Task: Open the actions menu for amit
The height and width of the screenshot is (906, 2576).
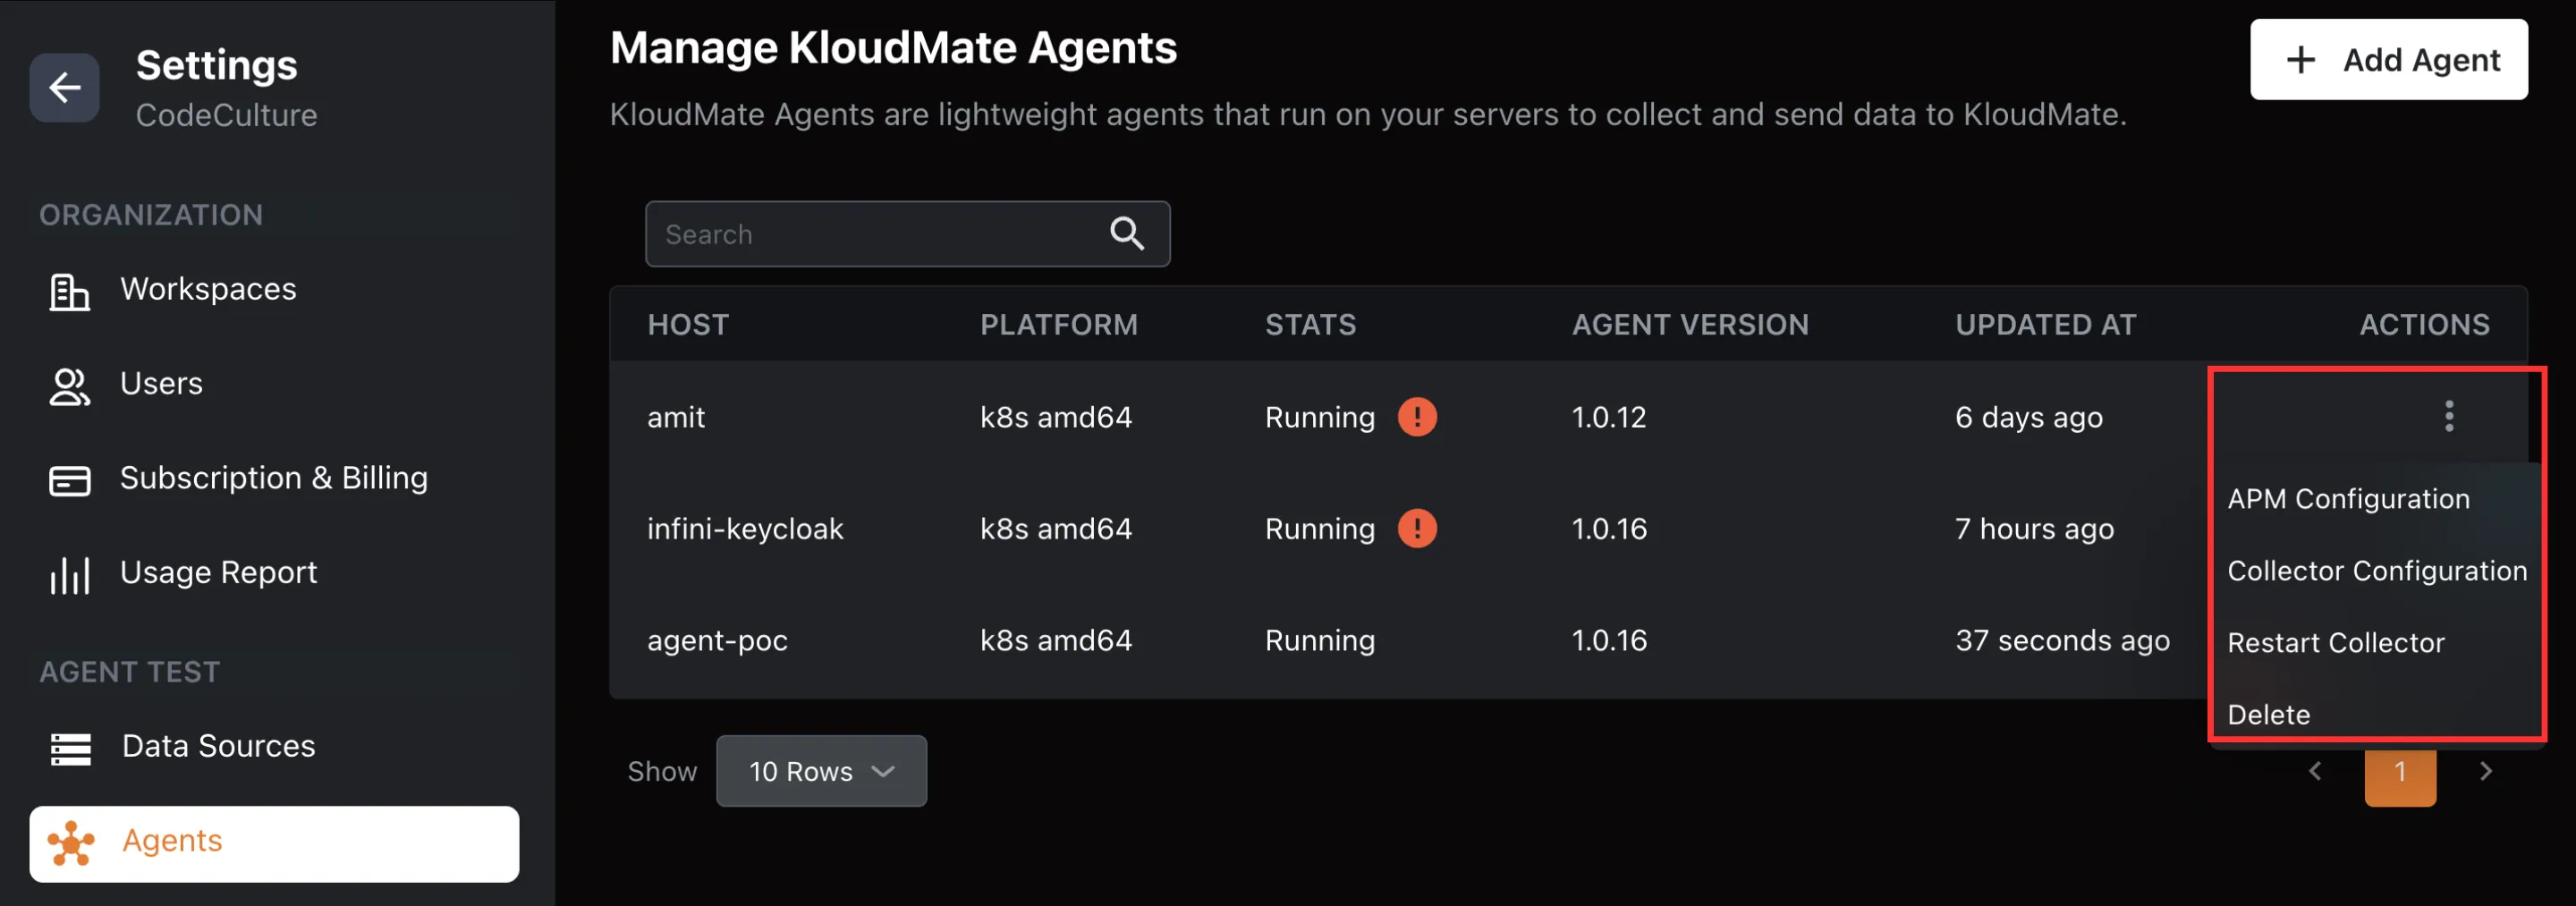Action: click(x=2449, y=416)
